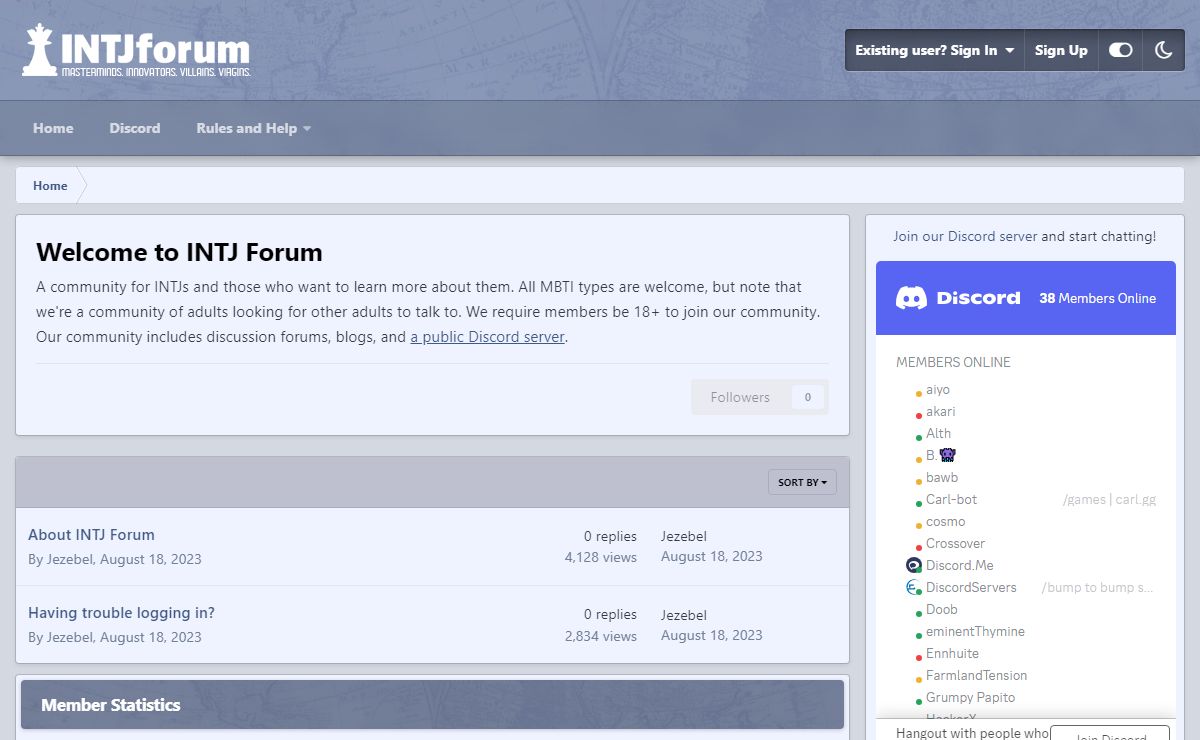Click the Sign Up button
Image resolution: width=1200 pixels, height=740 pixels.
(1061, 50)
